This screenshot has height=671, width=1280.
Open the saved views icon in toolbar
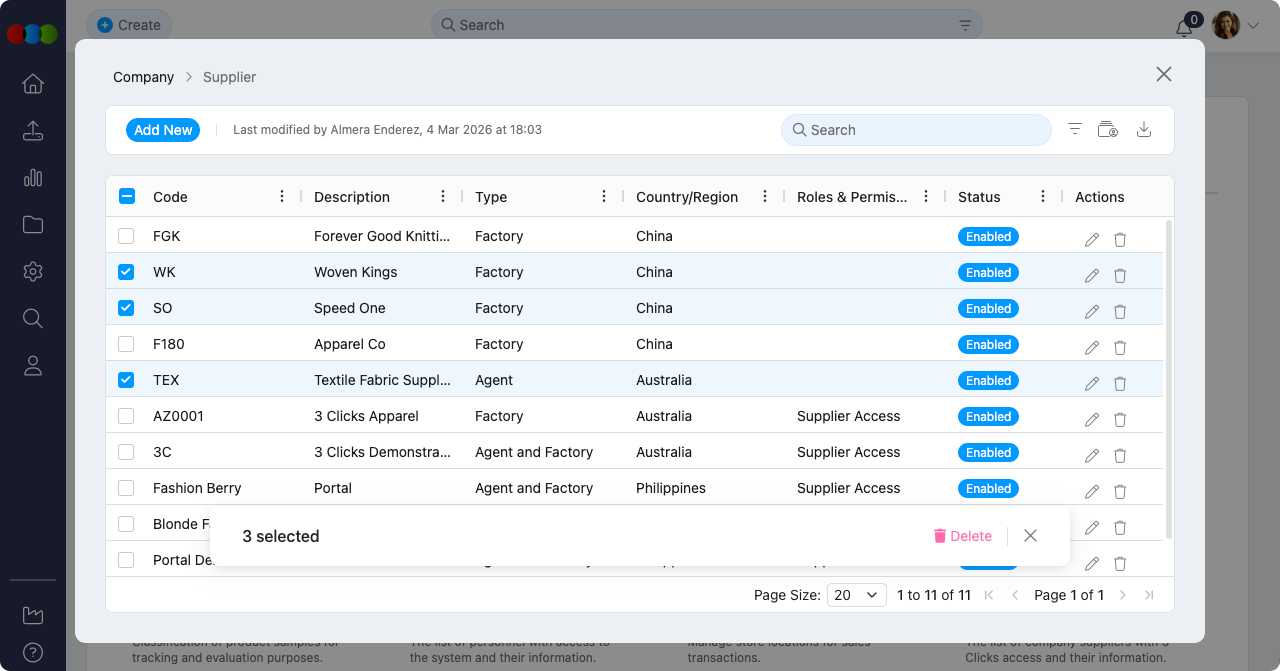point(1108,129)
